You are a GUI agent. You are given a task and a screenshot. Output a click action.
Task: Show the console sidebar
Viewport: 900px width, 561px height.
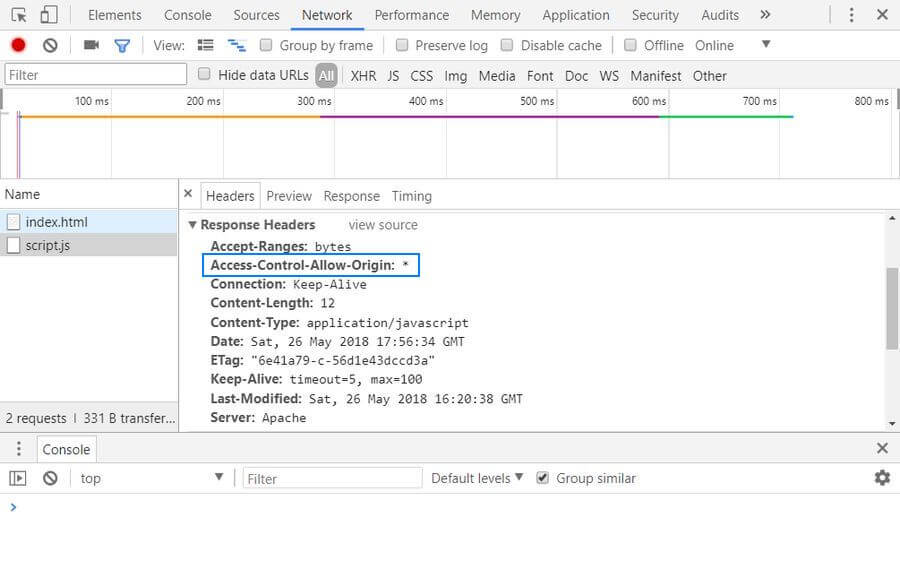tap(18, 478)
